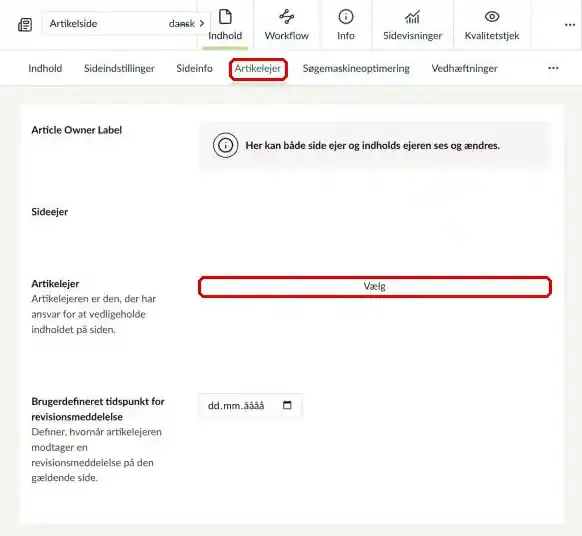The height and width of the screenshot is (536, 582).
Task: Click the Sideejer field label
Action: coord(49,212)
